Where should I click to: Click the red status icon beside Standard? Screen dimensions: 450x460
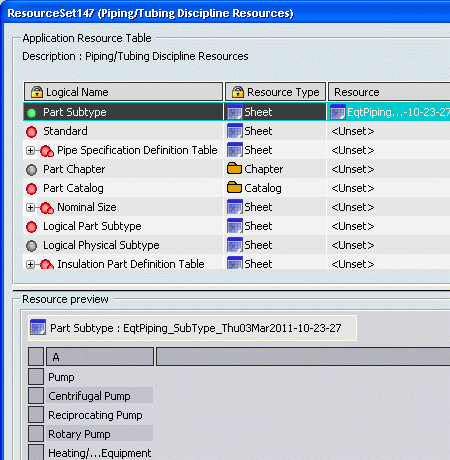pyautogui.click(x=32, y=132)
